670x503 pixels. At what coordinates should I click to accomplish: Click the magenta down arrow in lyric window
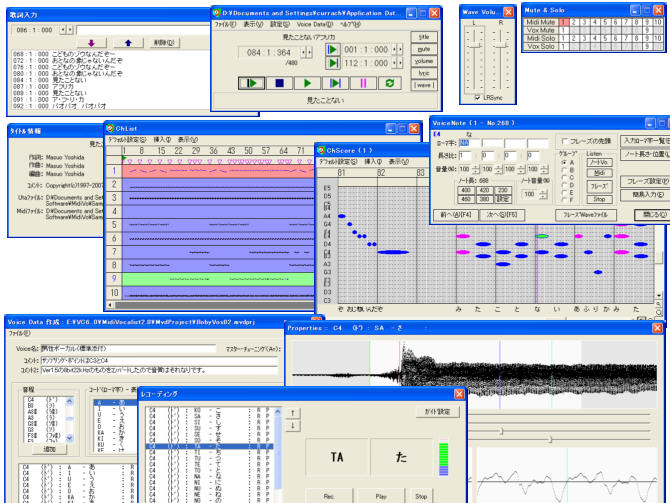coord(91,43)
